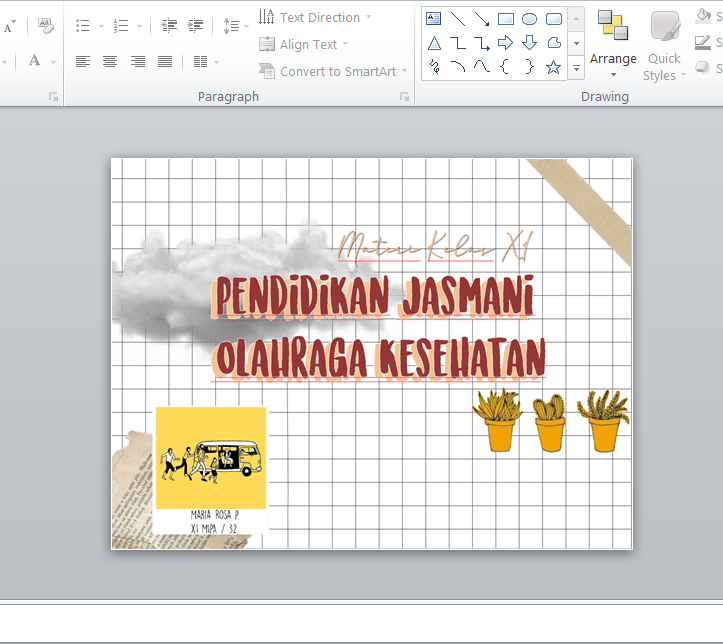Viewport: 723px width, 644px height.
Task: Select the Down Arrow block shape
Action: (x=529, y=43)
